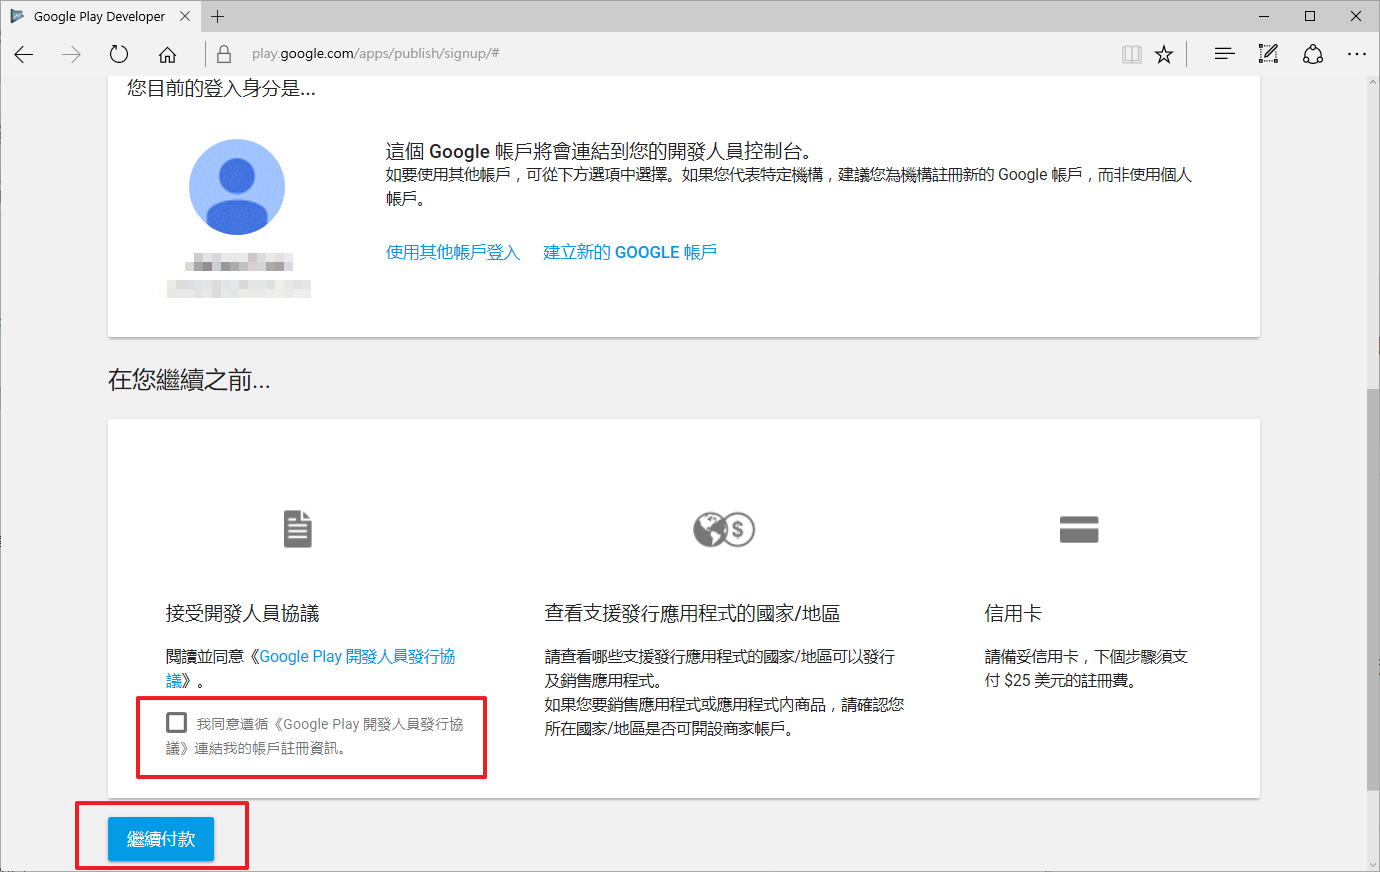Click the padlock site security icon
The width and height of the screenshot is (1380, 872).
[x=224, y=54]
